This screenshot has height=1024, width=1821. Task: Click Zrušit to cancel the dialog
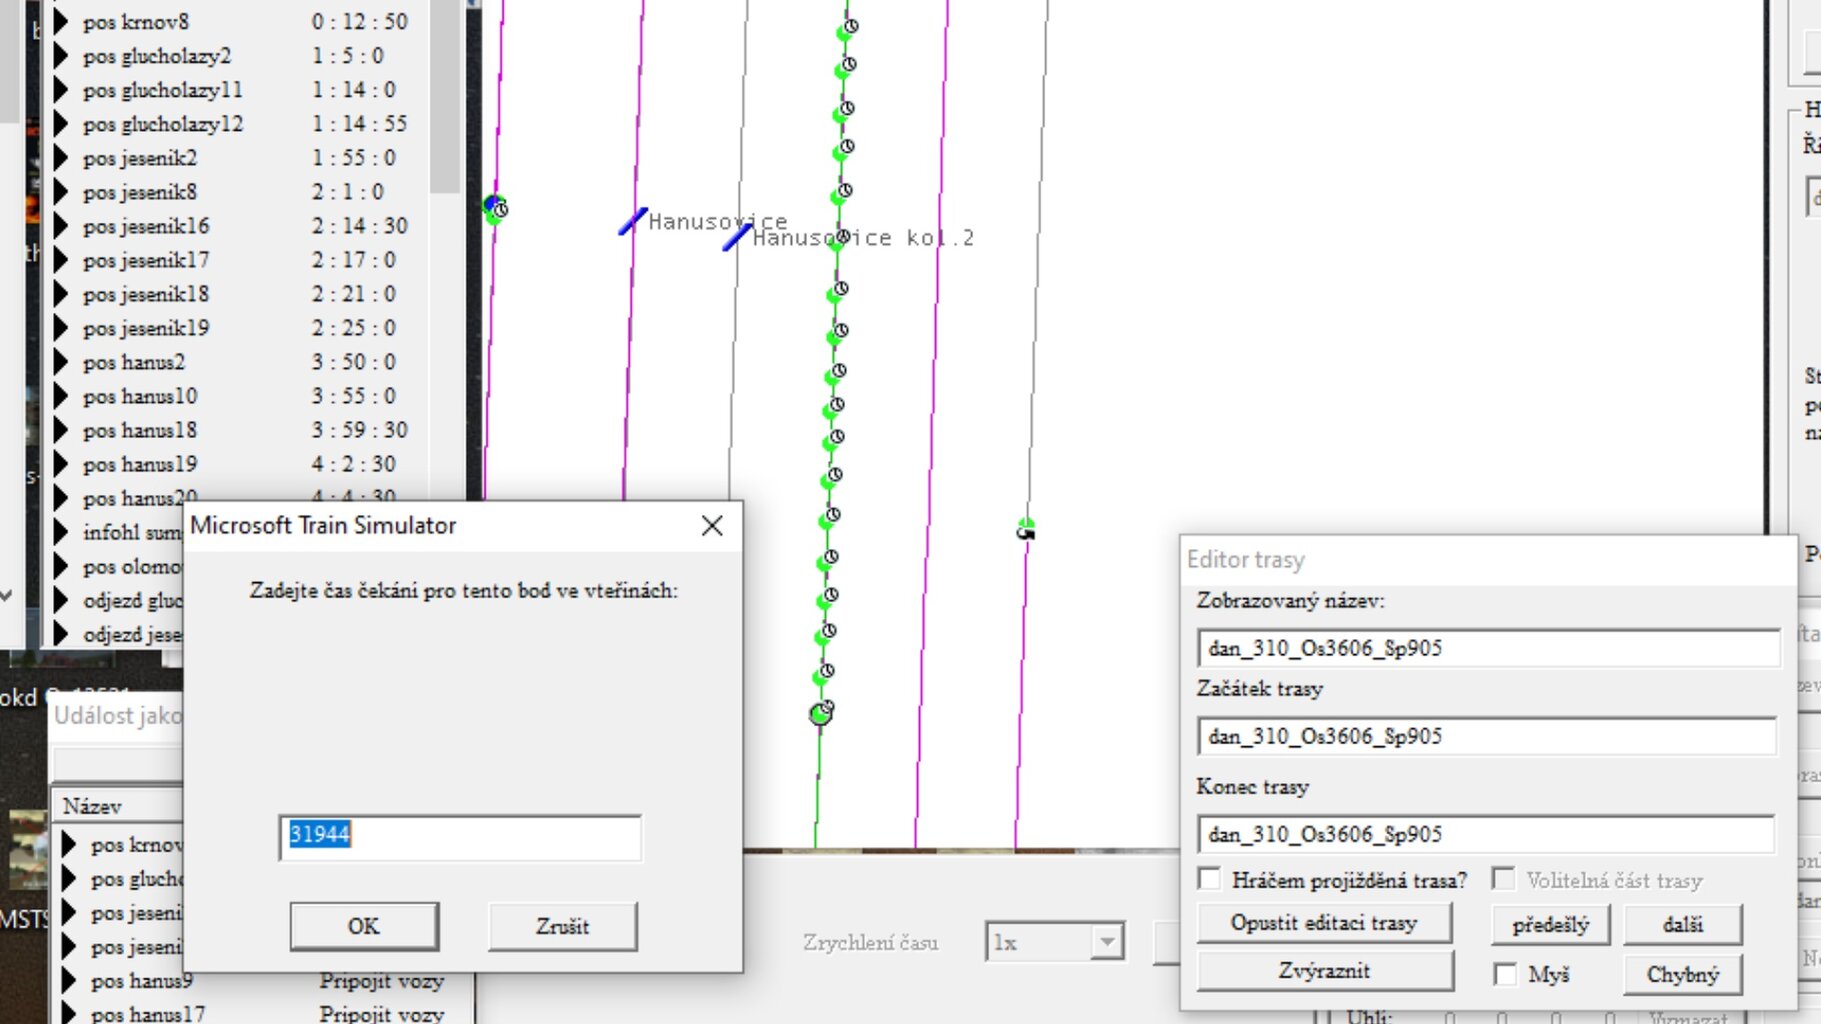coord(562,926)
